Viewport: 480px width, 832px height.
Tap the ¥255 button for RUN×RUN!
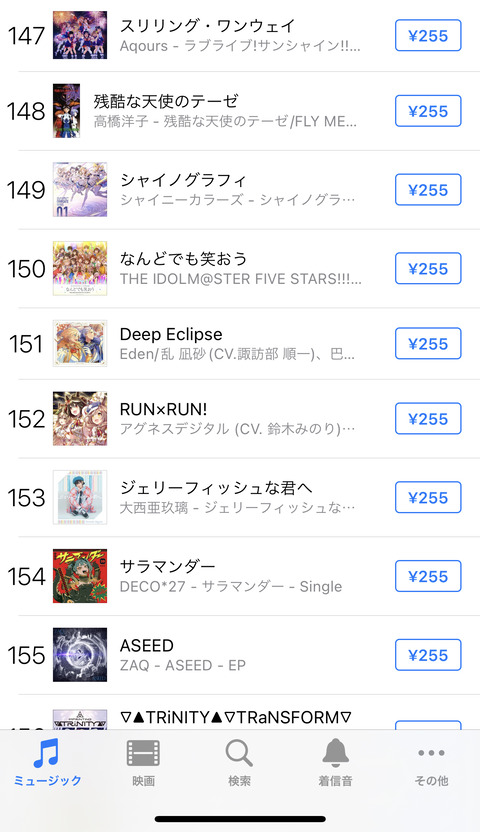point(428,419)
